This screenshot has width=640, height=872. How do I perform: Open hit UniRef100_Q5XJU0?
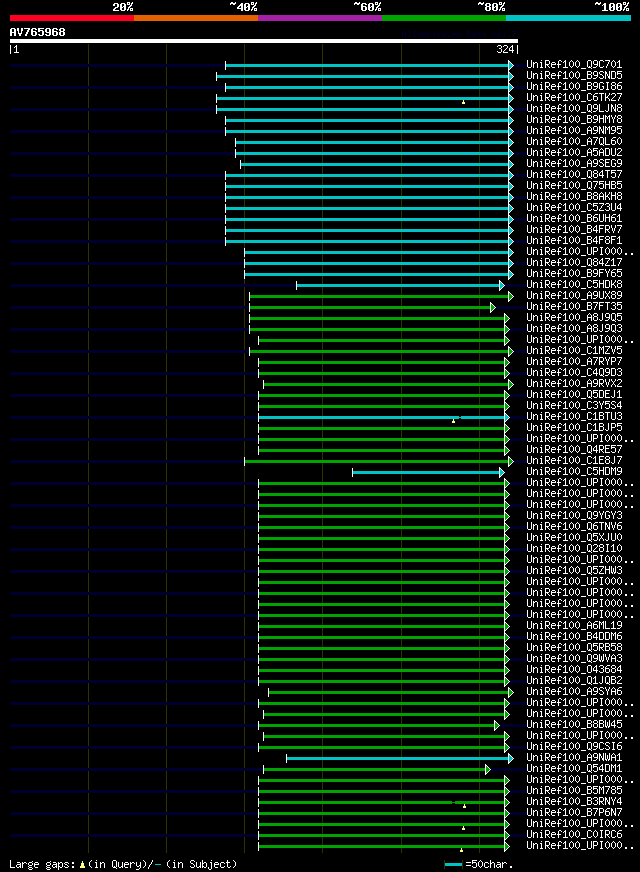[574, 538]
